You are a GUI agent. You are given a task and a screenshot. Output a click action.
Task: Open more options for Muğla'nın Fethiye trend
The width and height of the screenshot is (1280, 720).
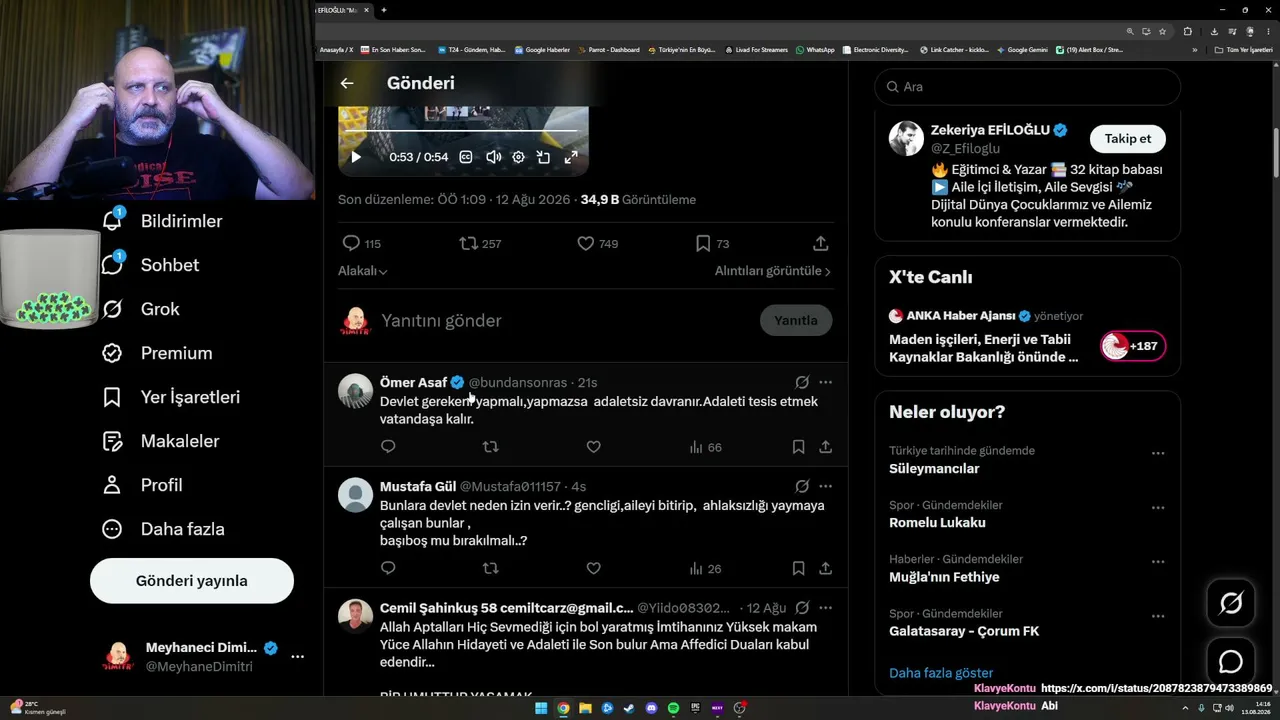click(x=1158, y=561)
